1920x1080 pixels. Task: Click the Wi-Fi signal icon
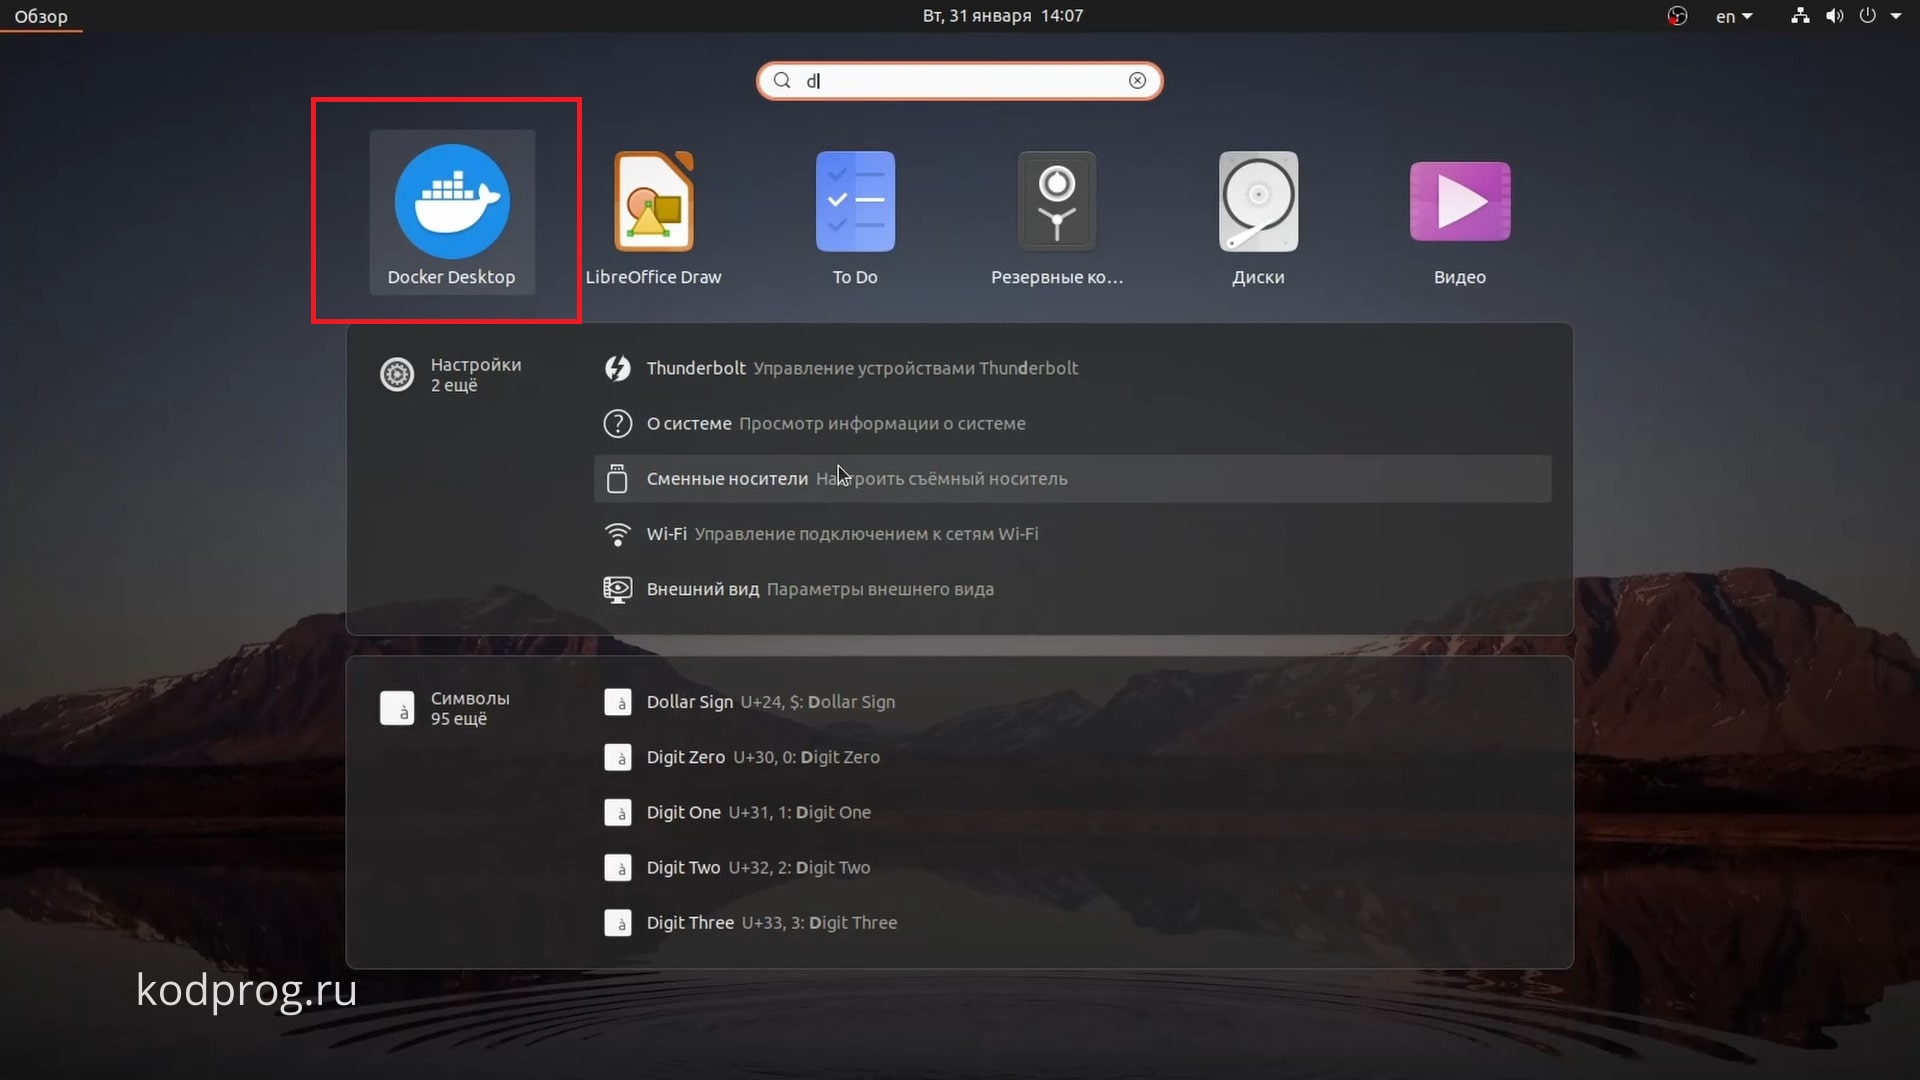(x=618, y=534)
